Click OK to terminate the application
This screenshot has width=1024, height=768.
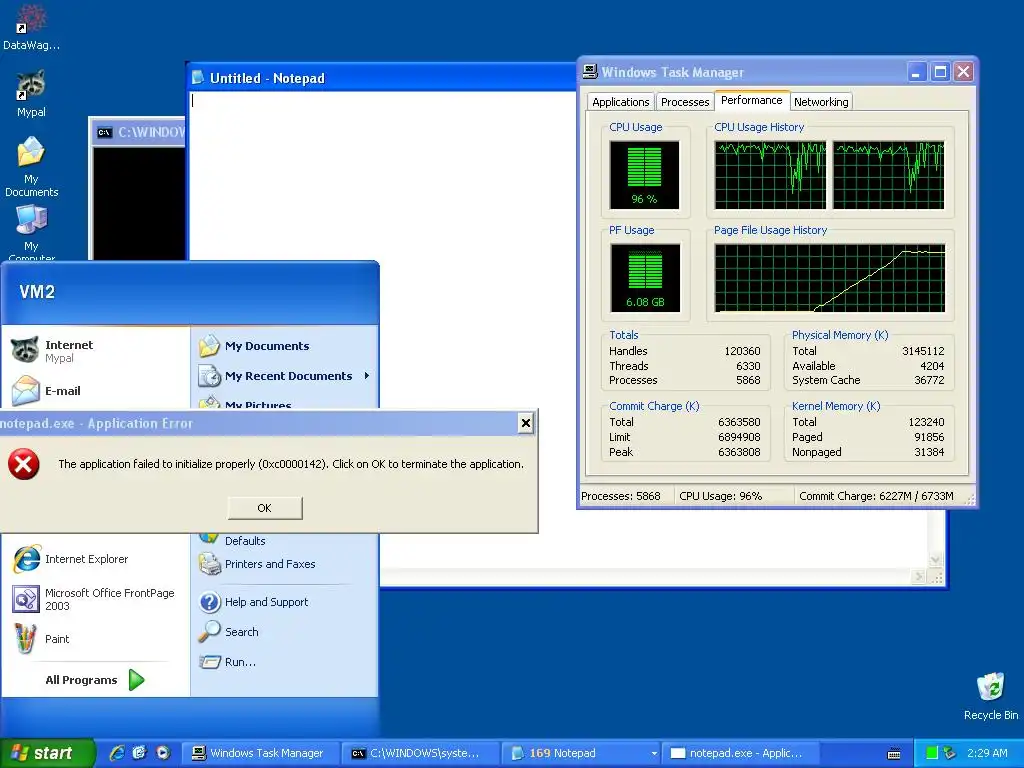coord(264,508)
